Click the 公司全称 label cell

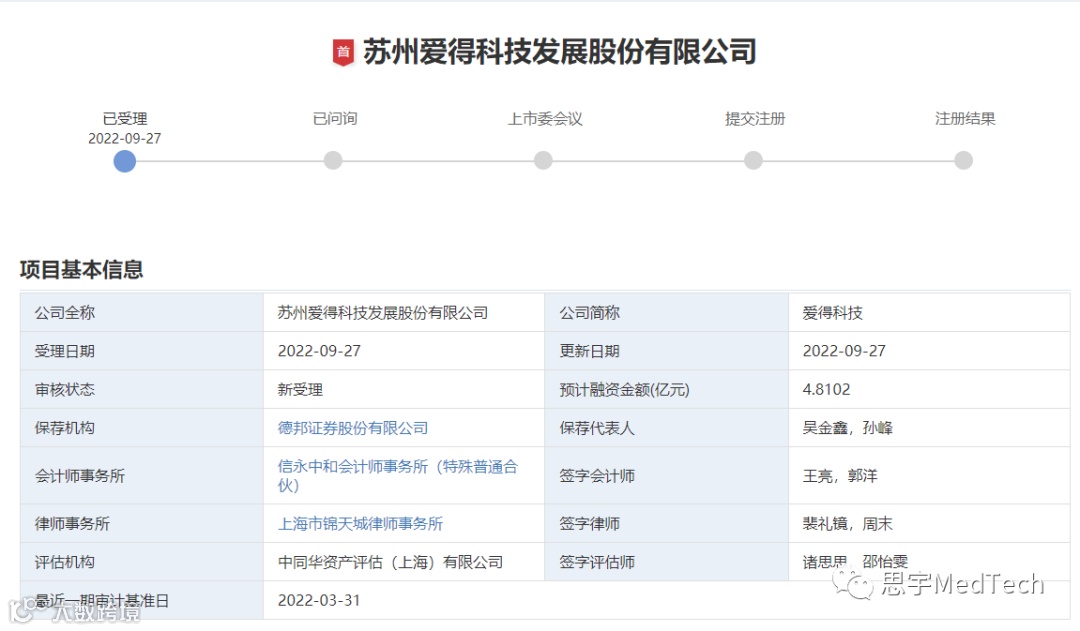point(142,313)
